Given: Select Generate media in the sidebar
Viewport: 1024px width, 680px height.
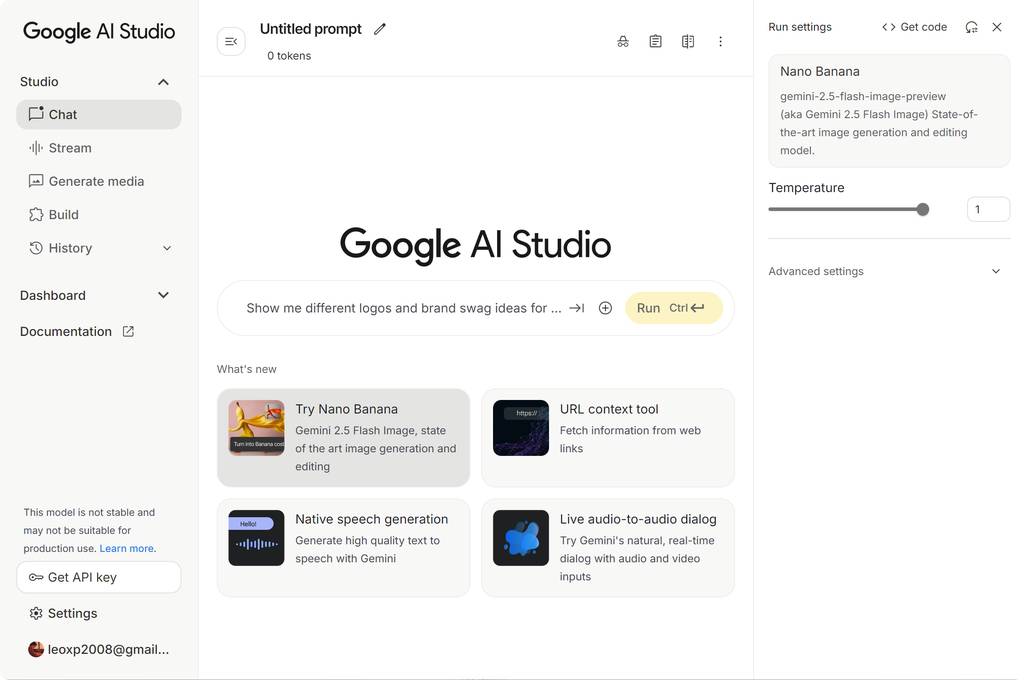Looking at the screenshot, I should 99,181.
